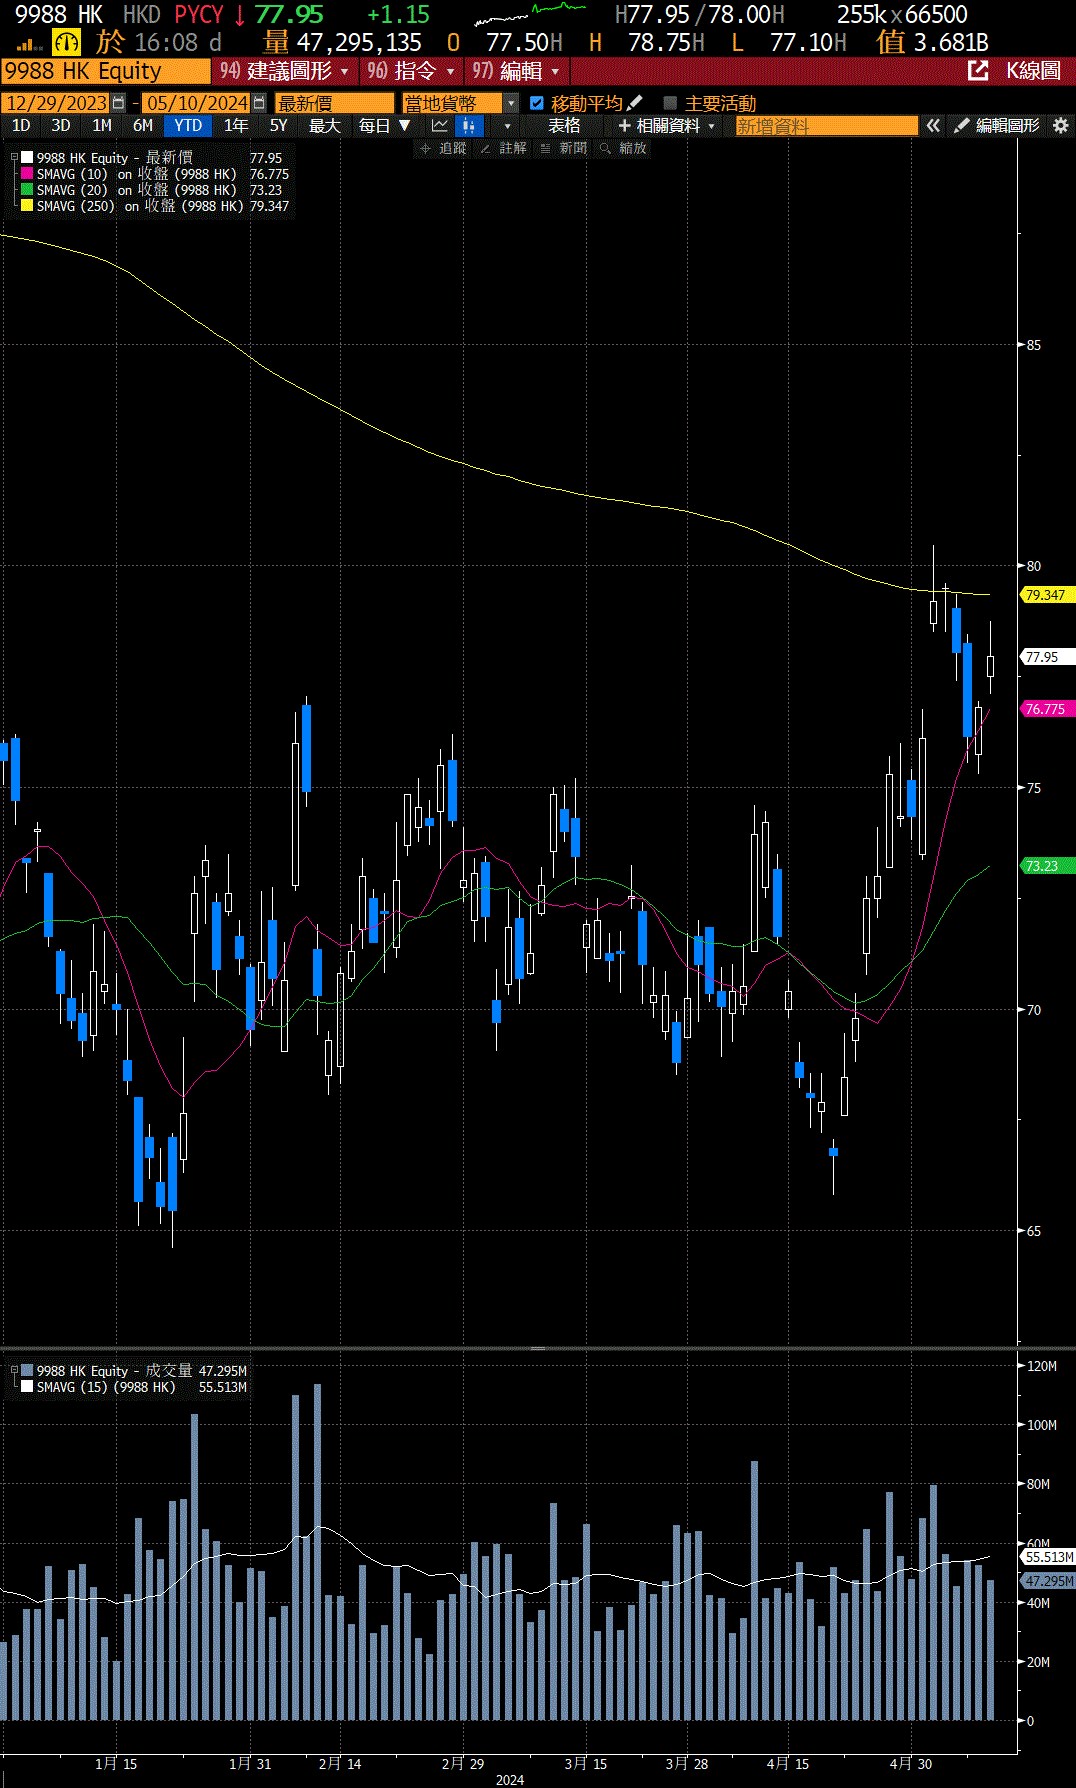
Task: Select the 5Y time range tab
Action: [x=278, y=126]
